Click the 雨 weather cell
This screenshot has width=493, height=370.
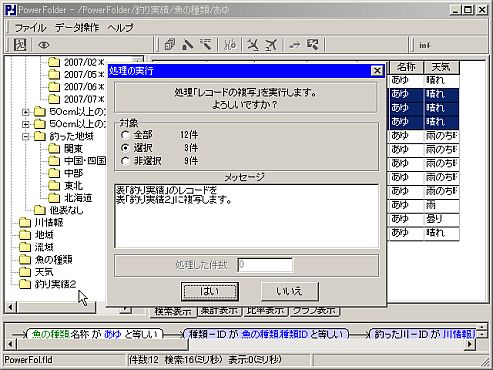[x=441, y=205]
